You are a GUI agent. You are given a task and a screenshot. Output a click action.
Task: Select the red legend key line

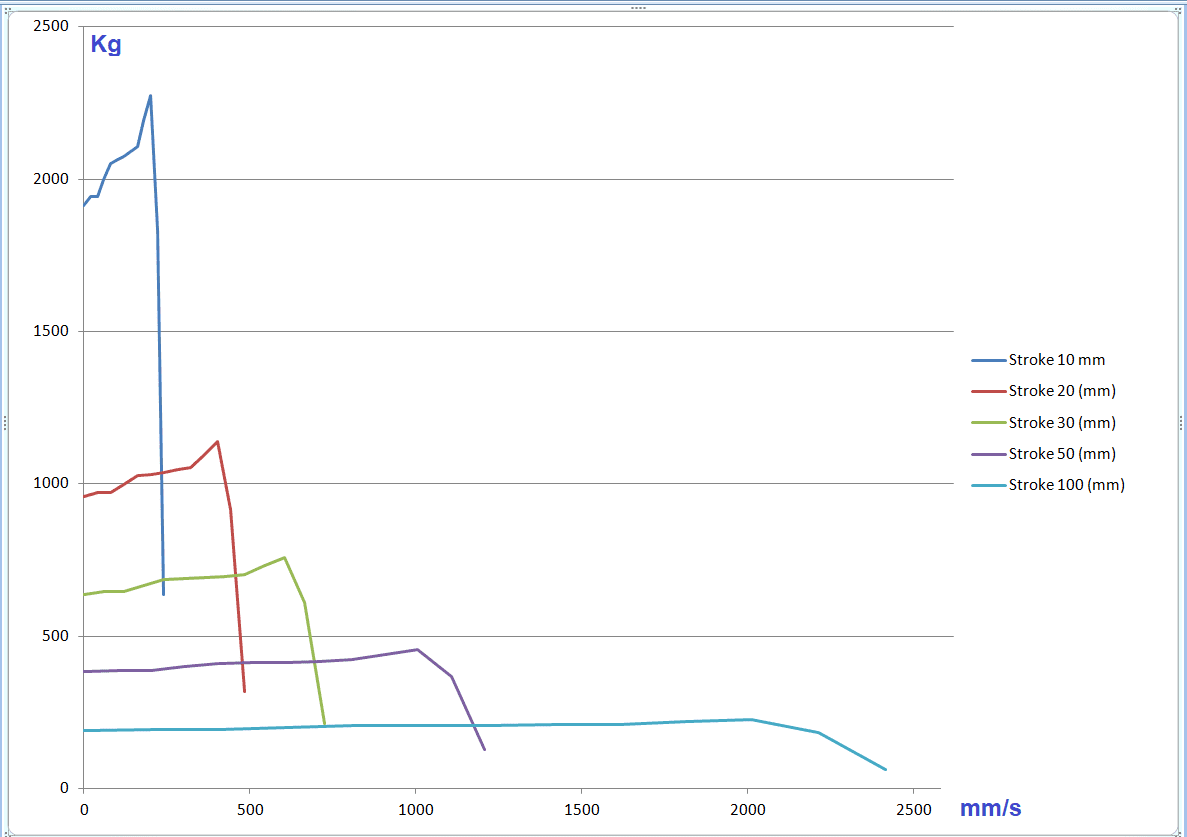click(x=987, y=391)
